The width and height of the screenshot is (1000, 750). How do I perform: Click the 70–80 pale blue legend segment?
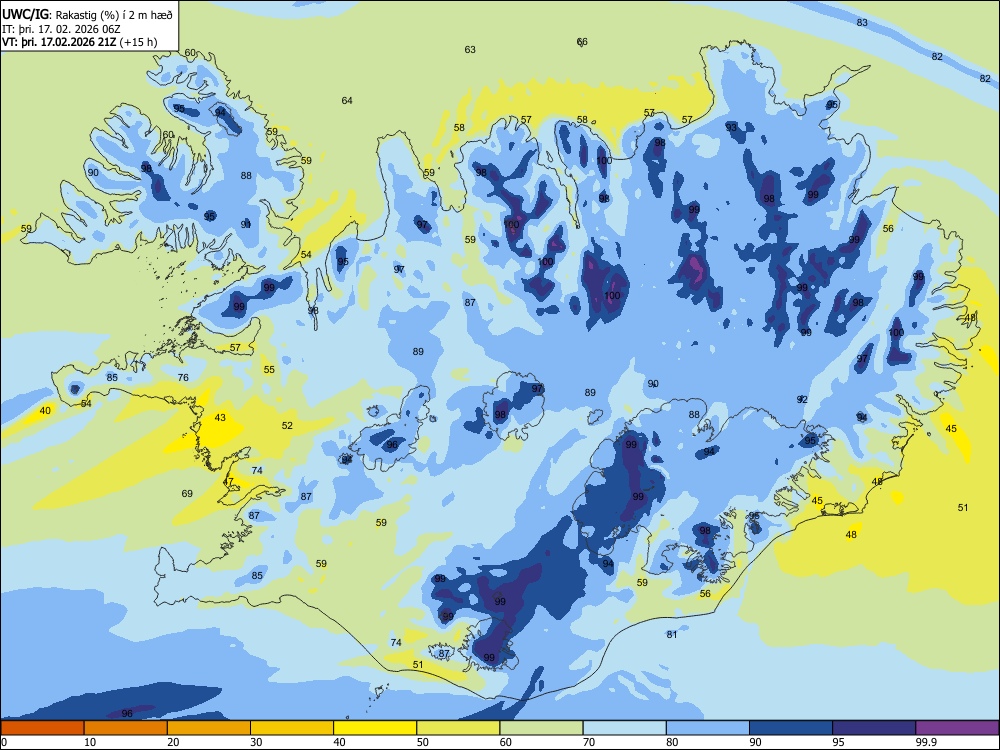[x=624, y=728]
